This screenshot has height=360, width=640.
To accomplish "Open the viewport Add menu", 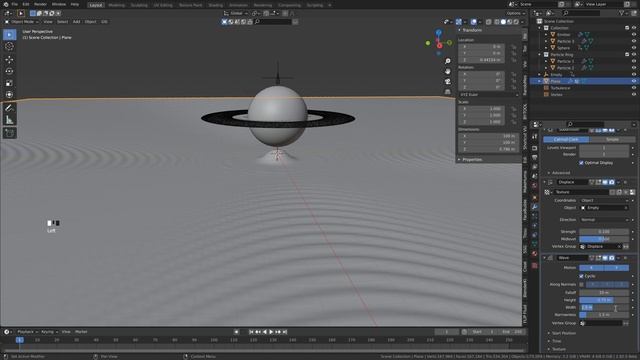I will (x=76, y=22).
